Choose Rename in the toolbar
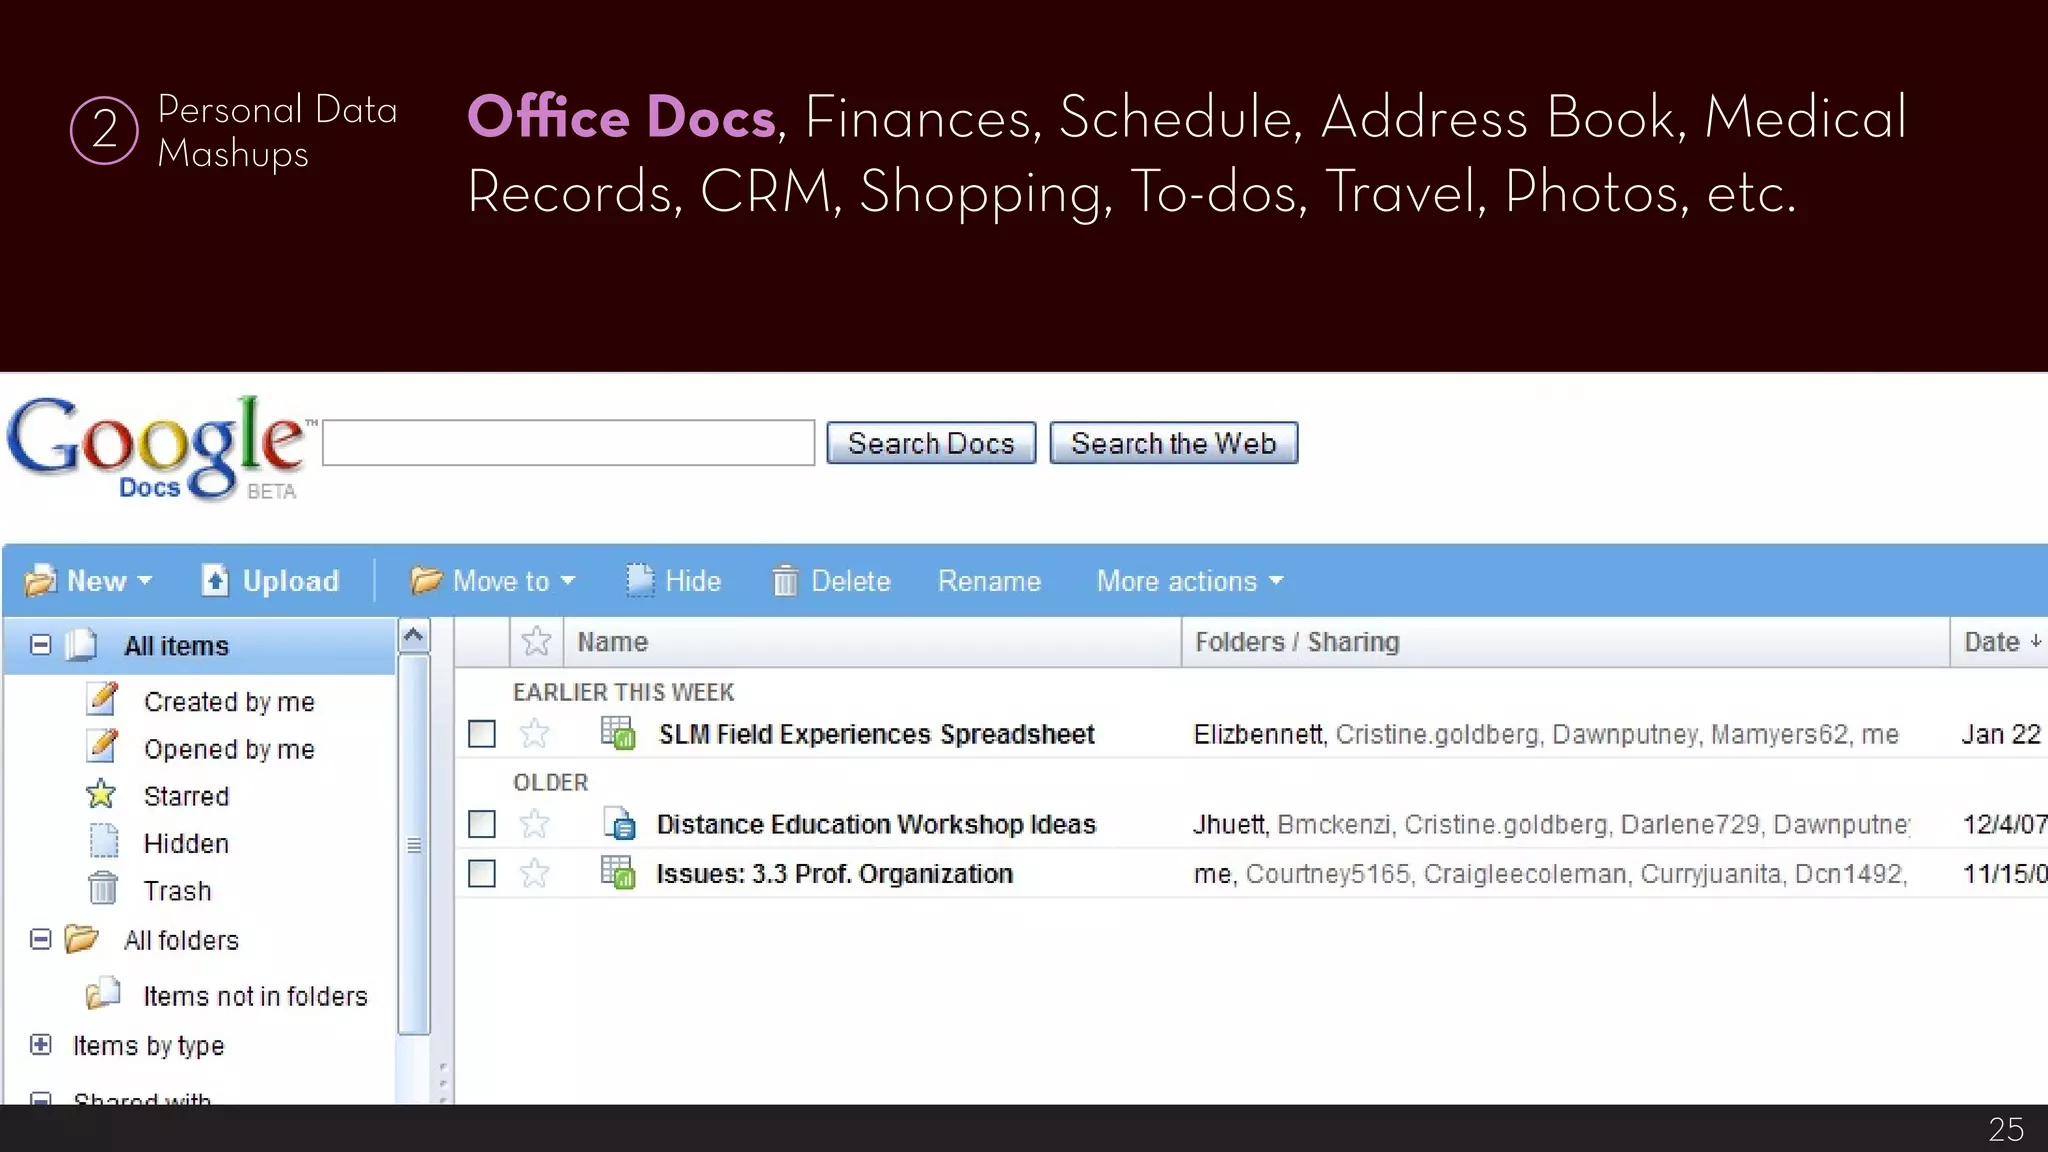 pos(989,581)
